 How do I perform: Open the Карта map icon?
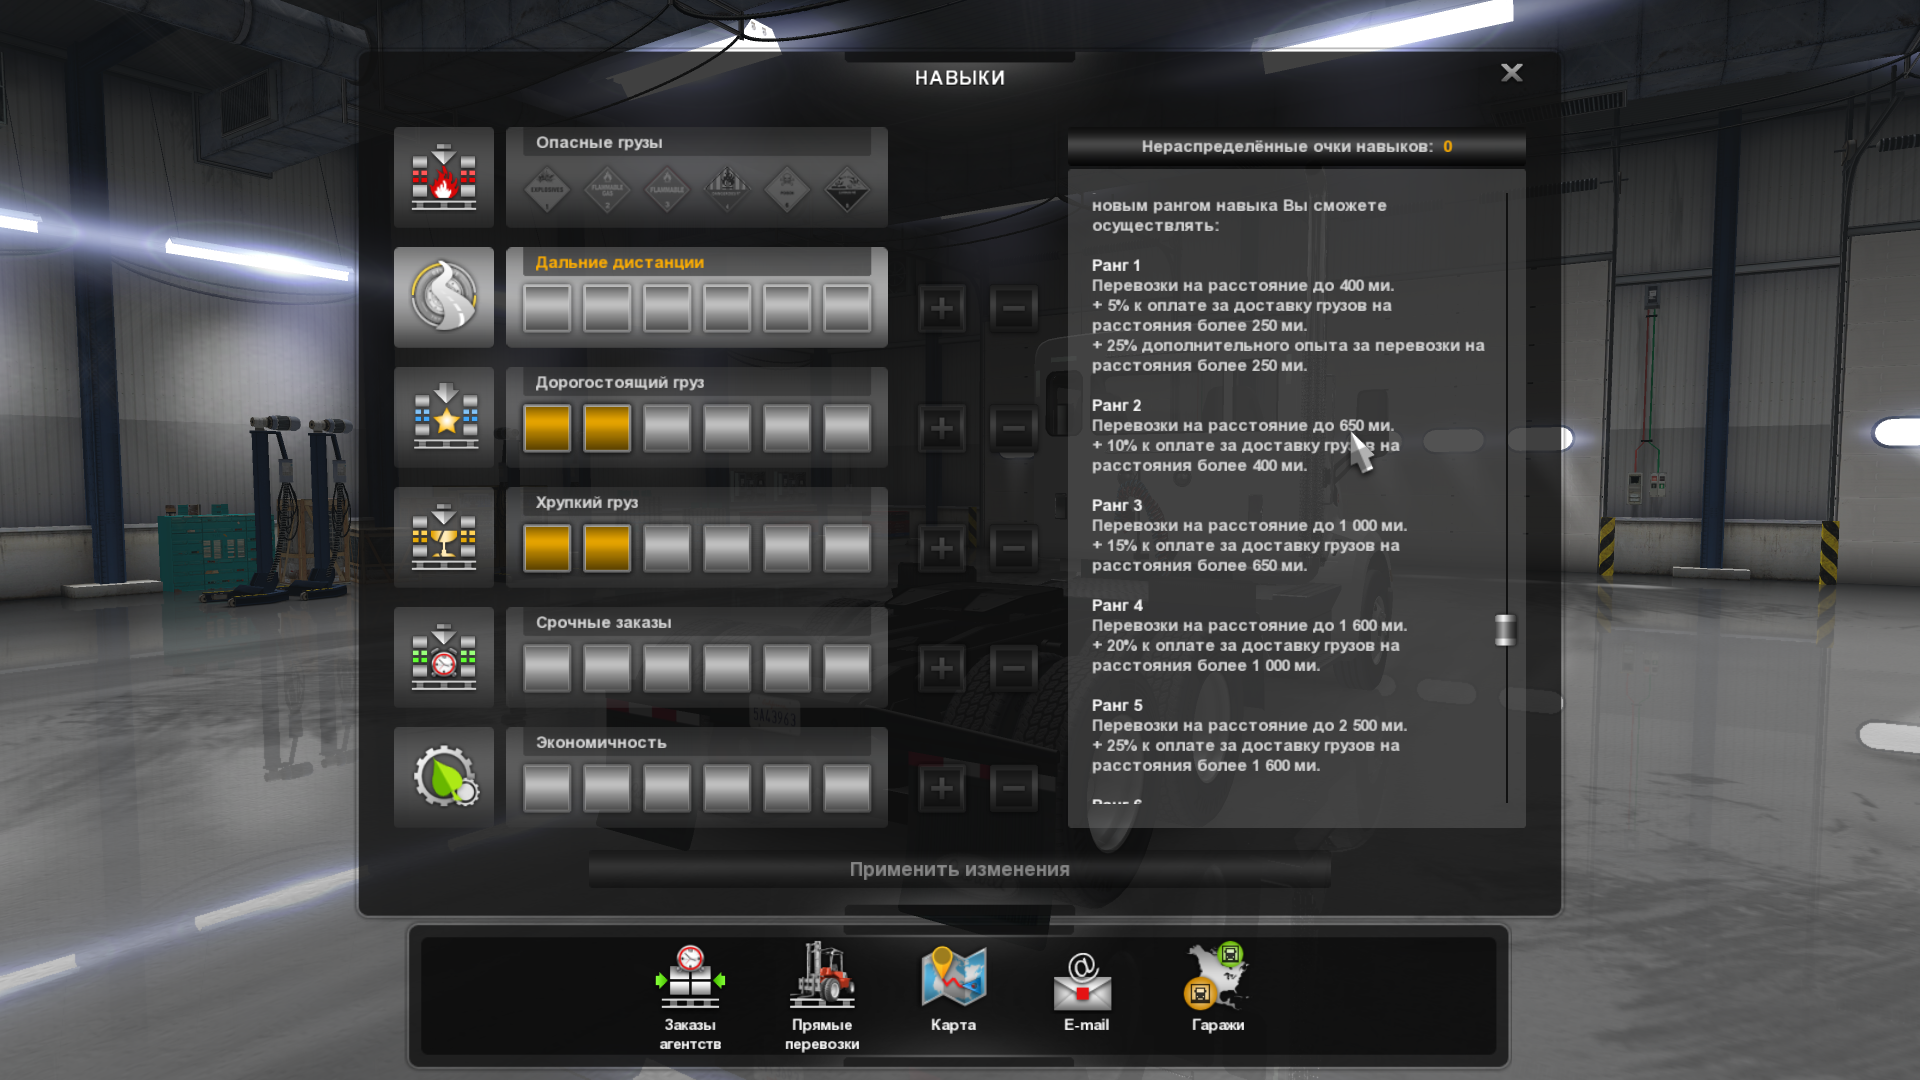[953, 978]
